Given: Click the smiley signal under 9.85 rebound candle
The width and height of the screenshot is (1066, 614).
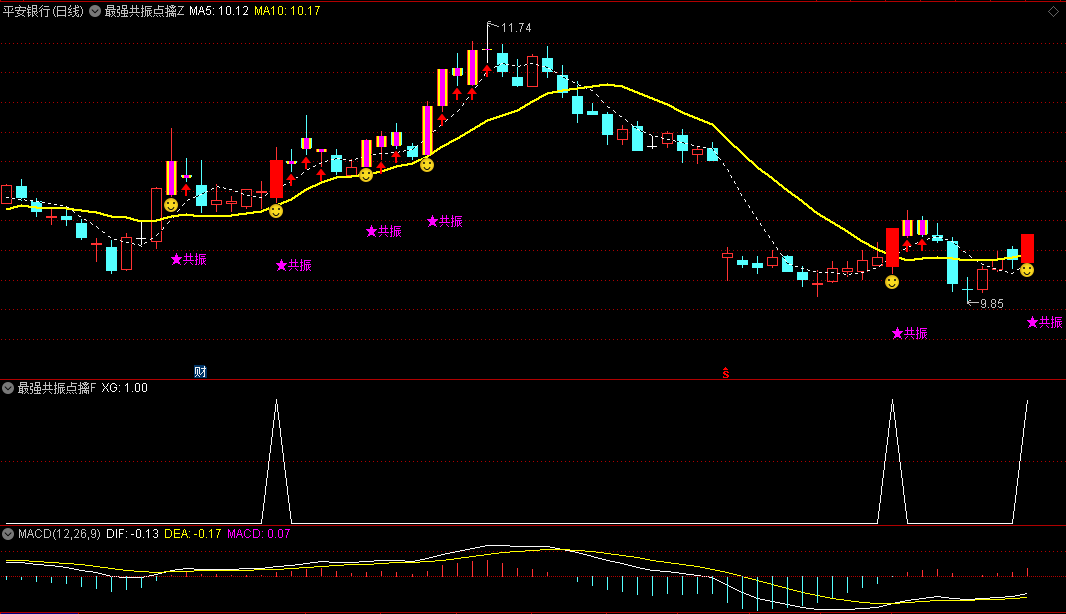Looking at the screenshot, I should point(892,282).
